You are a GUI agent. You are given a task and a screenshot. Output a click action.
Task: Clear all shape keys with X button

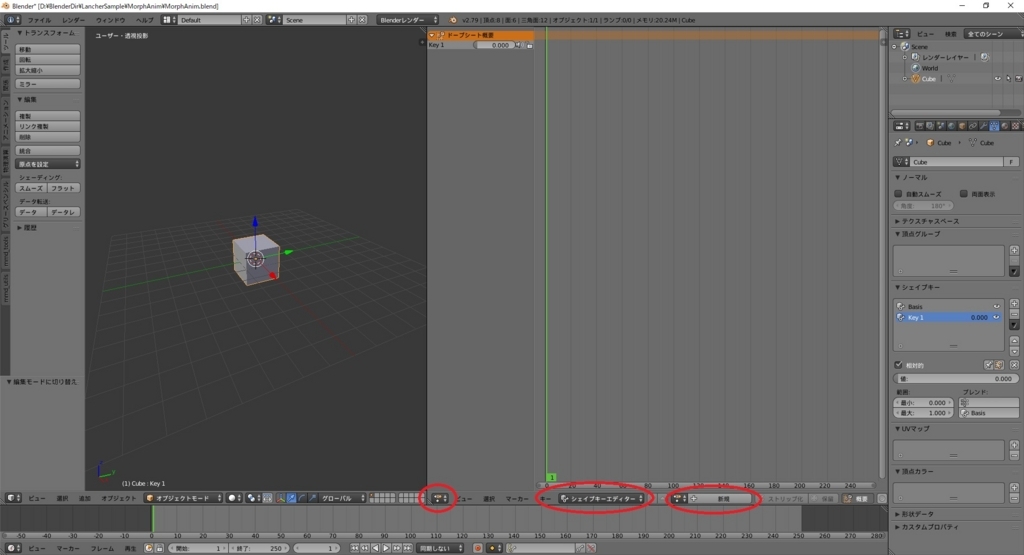coord(1014,365)
